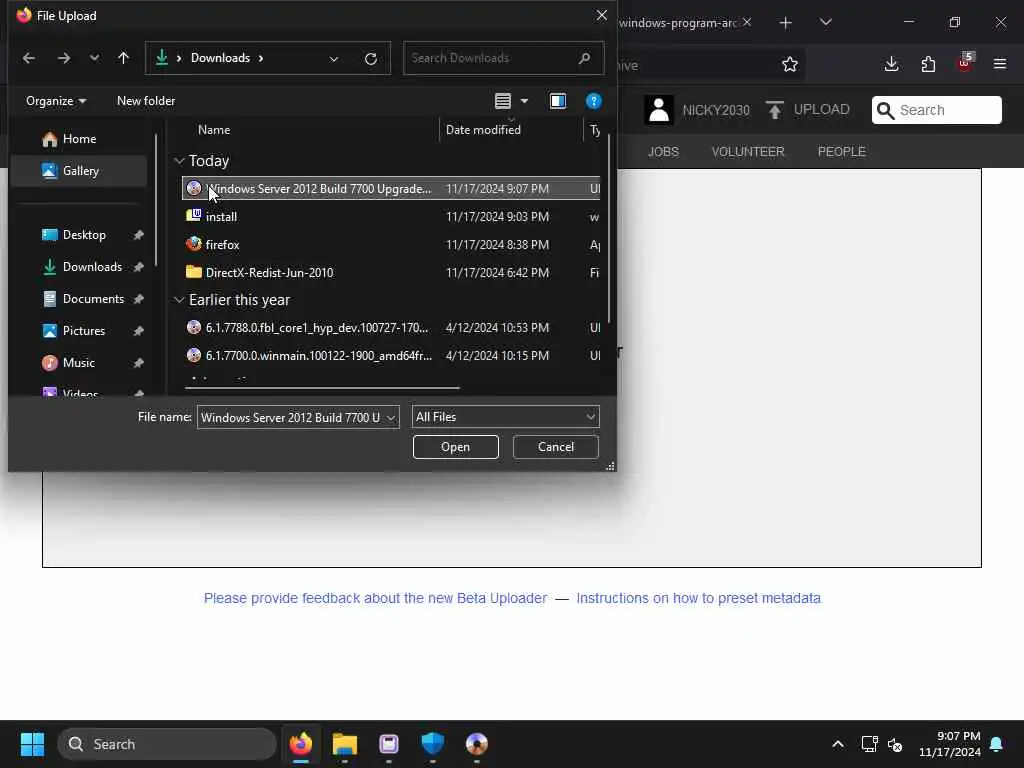
Task: Collapse the Today group
Action: tap(179, 161)
